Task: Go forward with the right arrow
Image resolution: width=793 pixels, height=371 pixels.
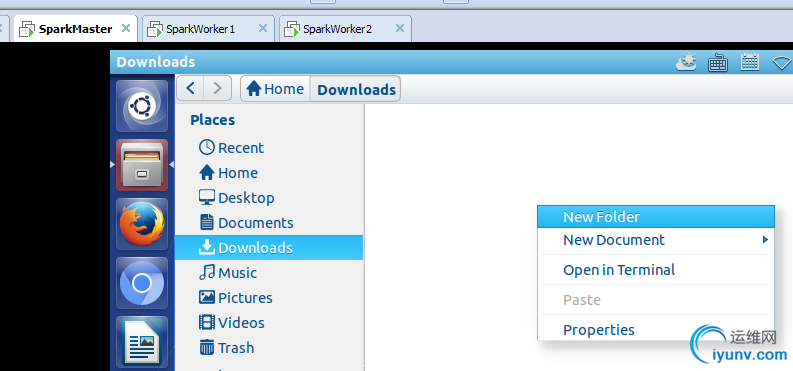Action: 217,88
